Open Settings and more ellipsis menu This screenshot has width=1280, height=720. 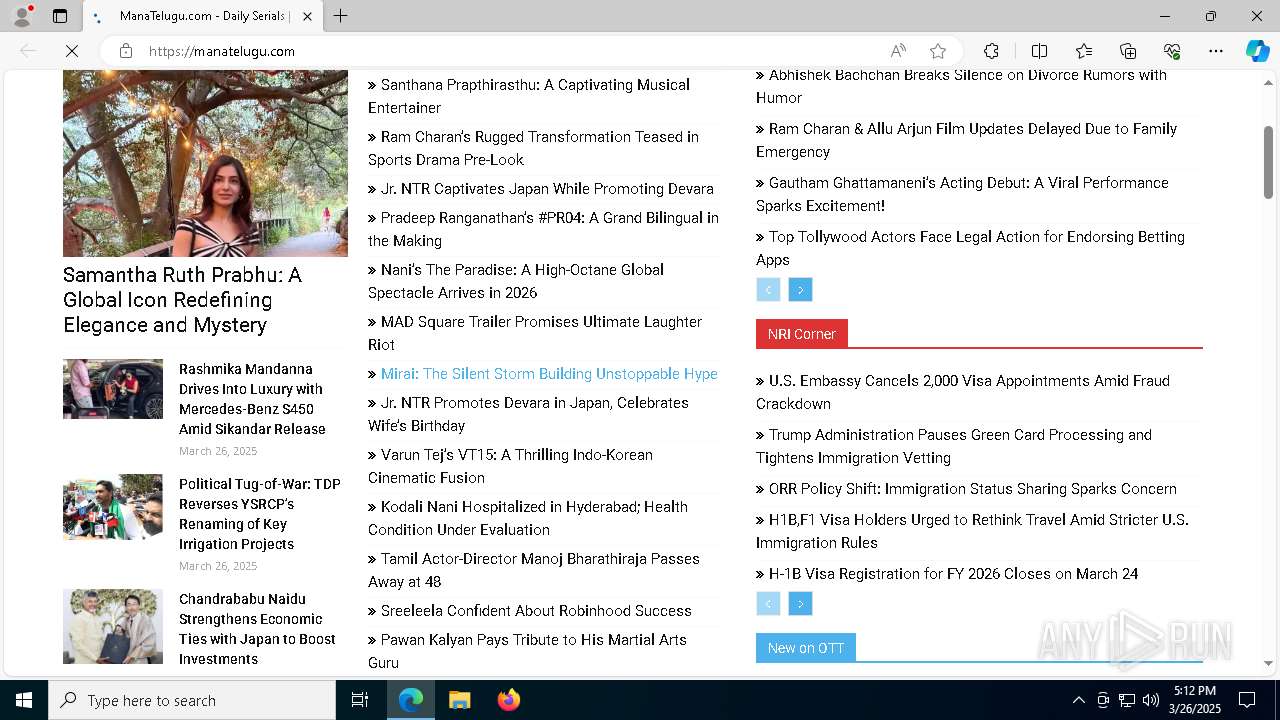point(1216,51)
